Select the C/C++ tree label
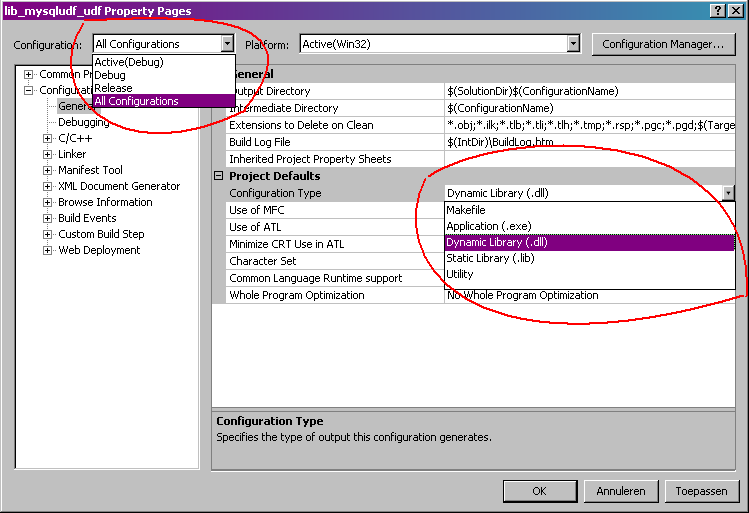Image resolution: width=749 pixels, height=513 pixels. (x=75, y=138)
